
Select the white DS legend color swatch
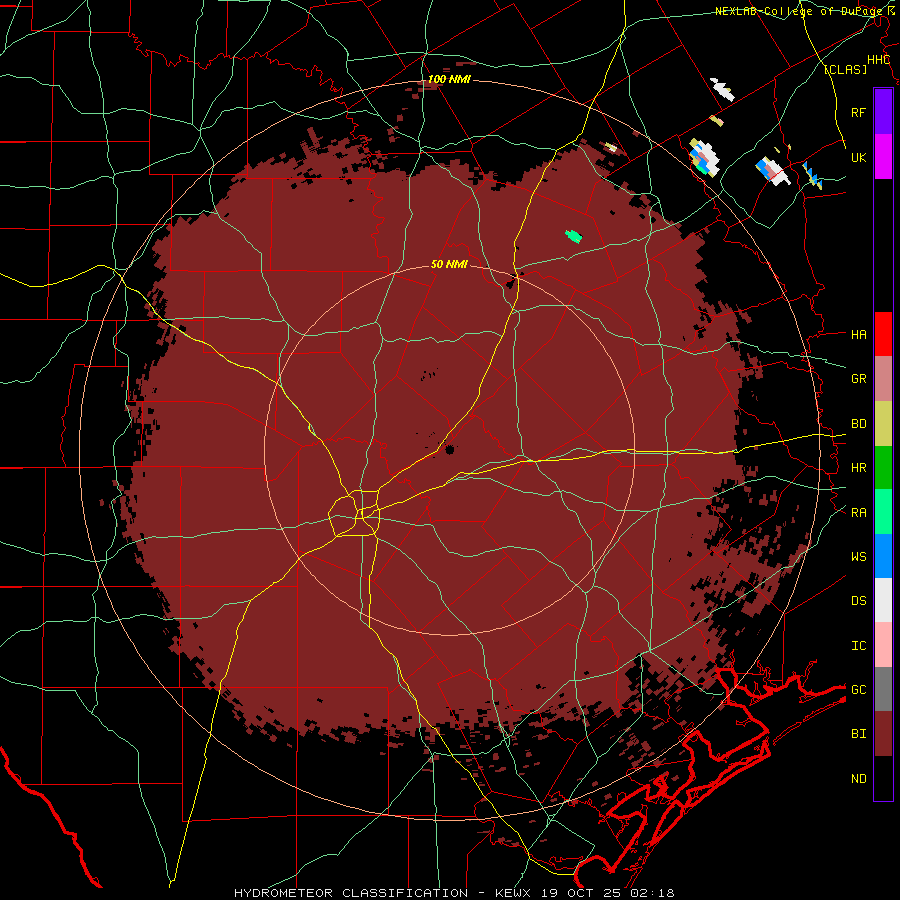(883, 600)
